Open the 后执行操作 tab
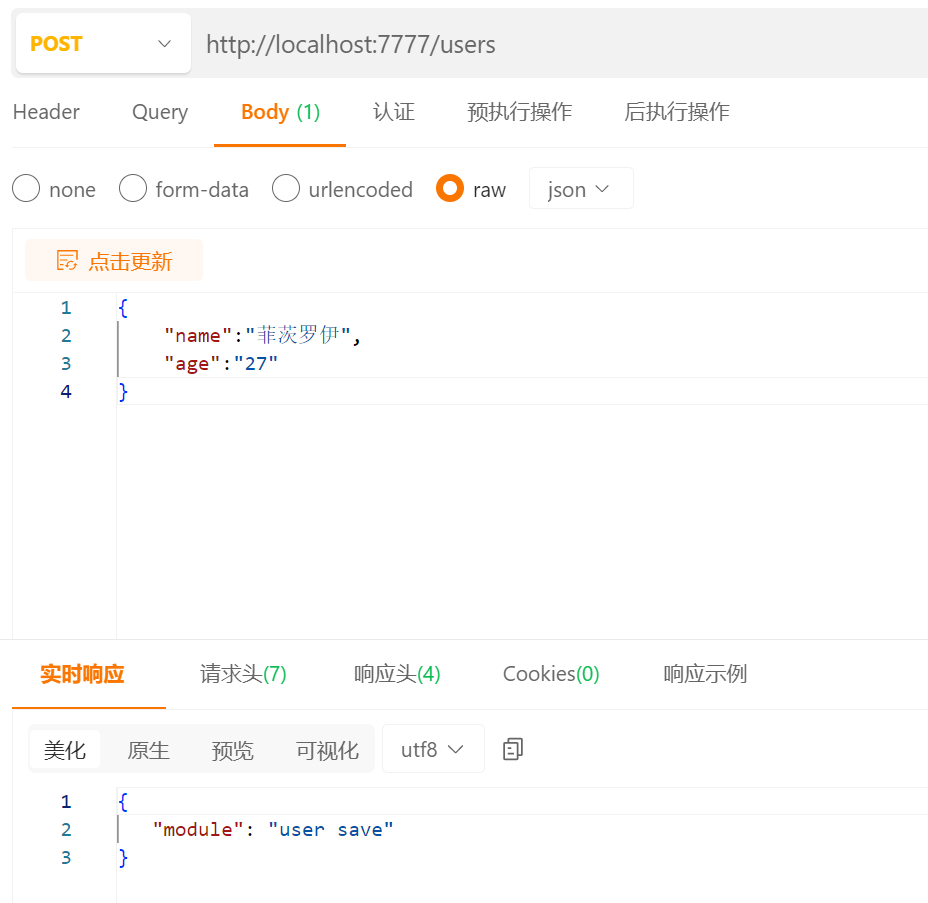This screenshot has height=903, width=928. click(x=676, y=112)
